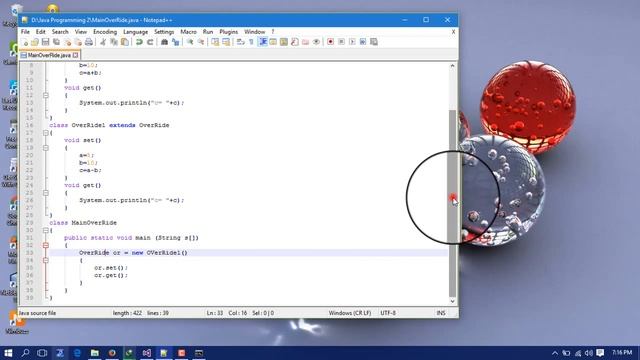Open Find with the binoculars icon

tap(164, 42)
